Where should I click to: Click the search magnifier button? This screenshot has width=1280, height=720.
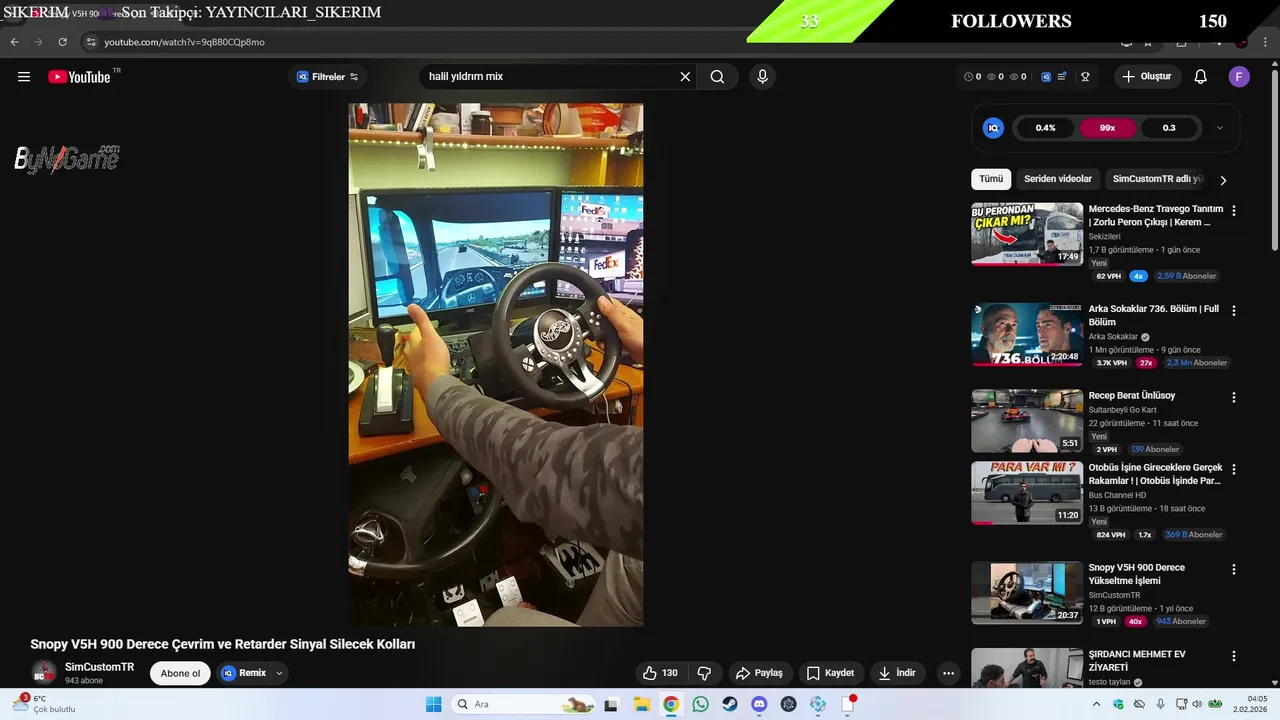[717, 77]
